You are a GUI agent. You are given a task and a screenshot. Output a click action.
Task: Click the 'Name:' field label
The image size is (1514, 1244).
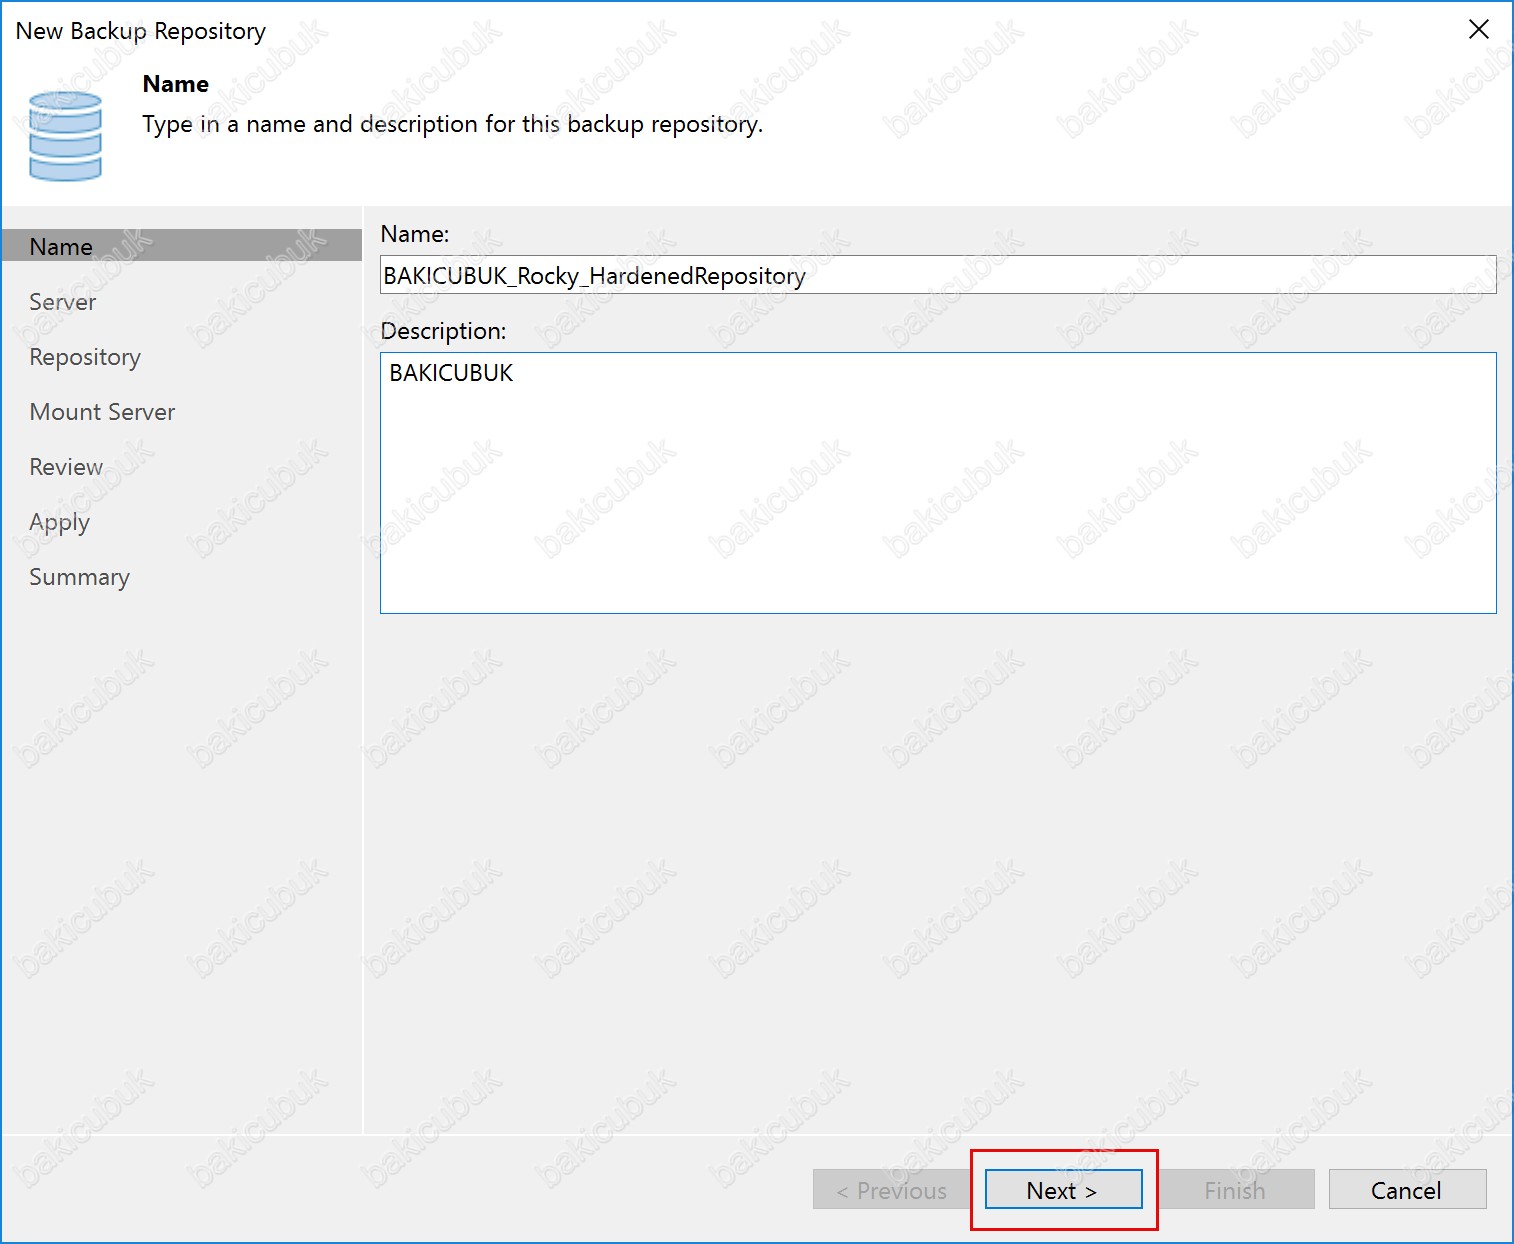[415, 234]
